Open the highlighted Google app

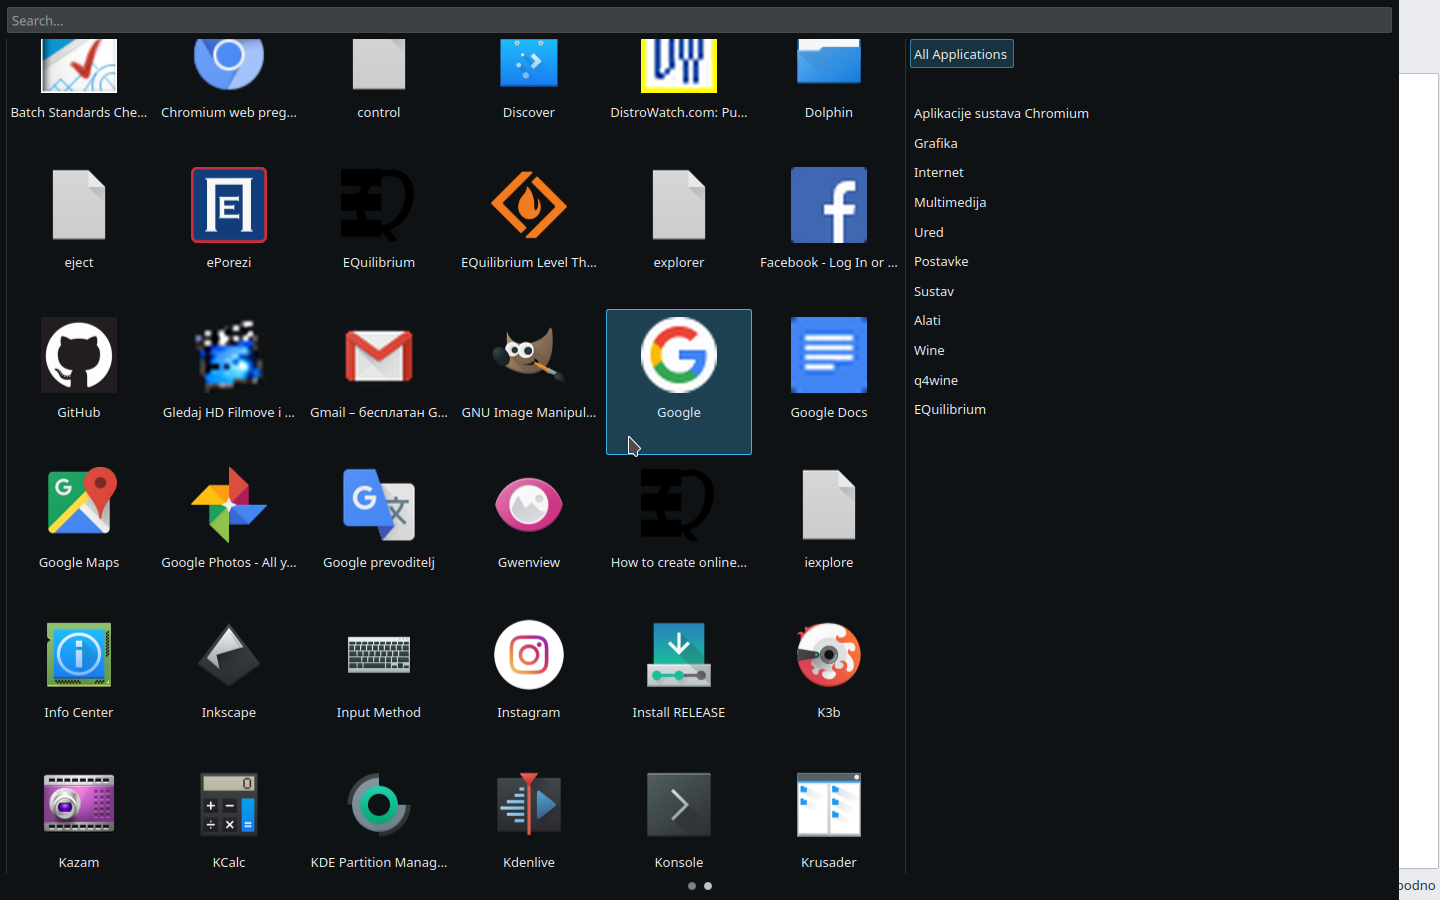(679, 381)
